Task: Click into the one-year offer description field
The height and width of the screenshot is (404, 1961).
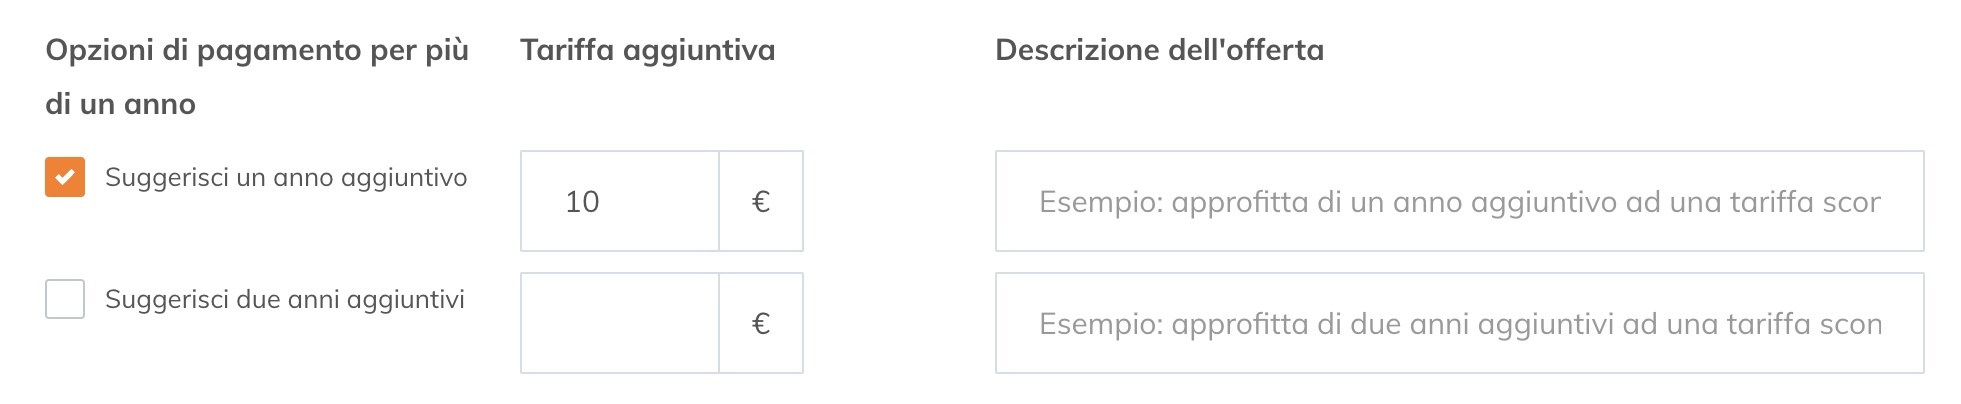Action: [1459, 202]
